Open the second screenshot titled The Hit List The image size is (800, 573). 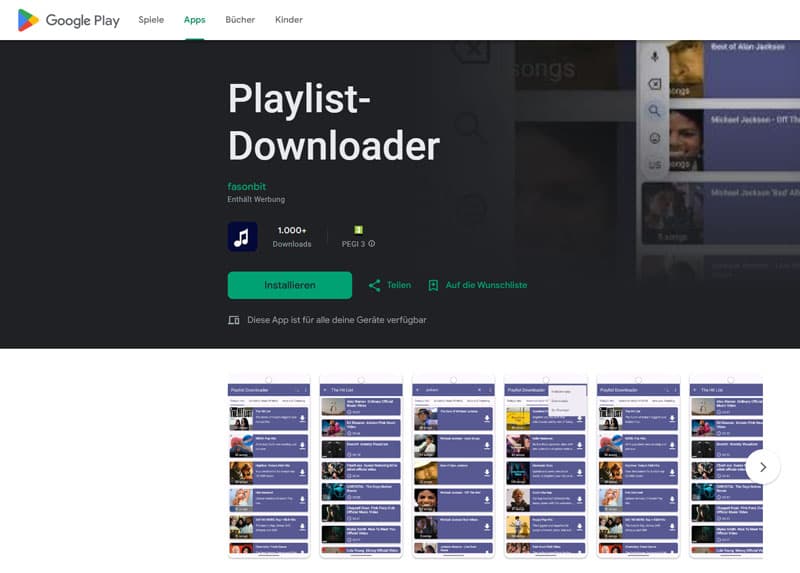tap(361, 467)
